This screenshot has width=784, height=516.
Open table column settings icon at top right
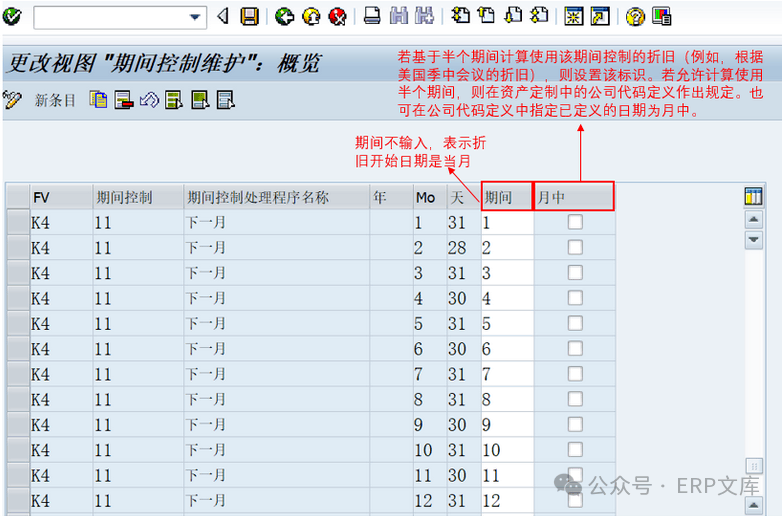tap(753, 197)
